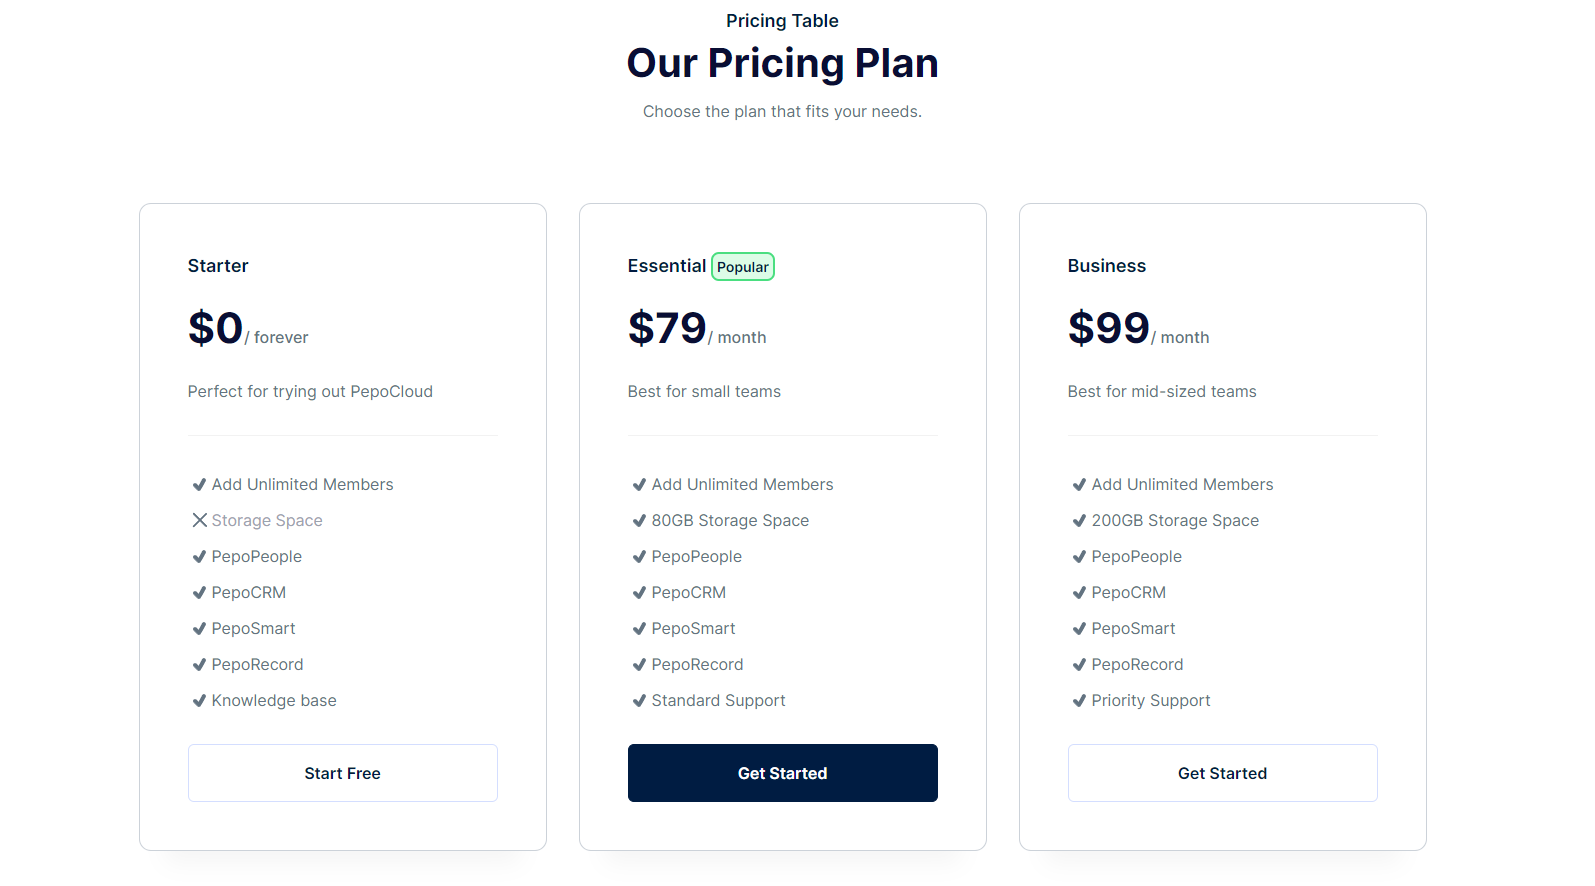Select the Our Pricing Plan heading

point(782,62)
